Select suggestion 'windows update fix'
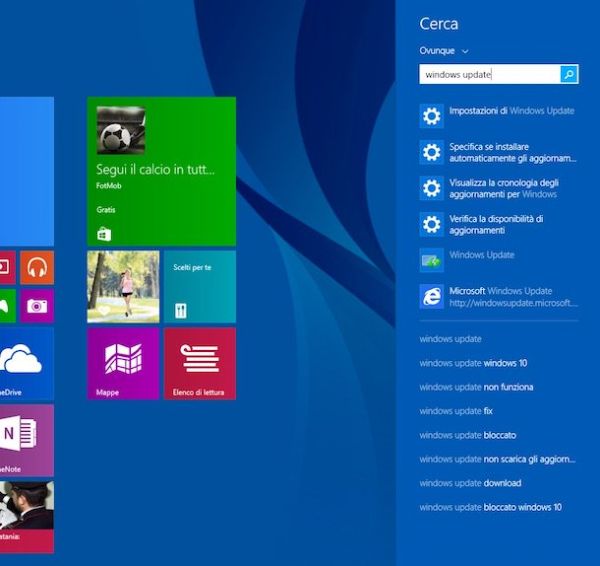This screenshot has height=566, width=600. coord(456,411)
